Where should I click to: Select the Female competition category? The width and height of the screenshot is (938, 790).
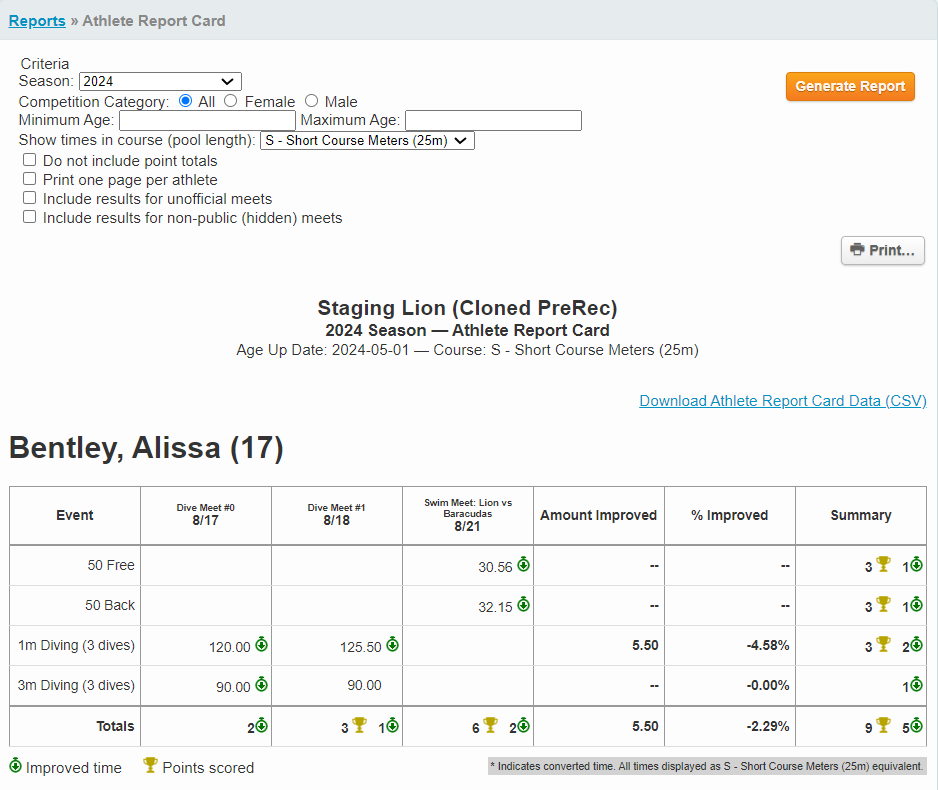(230, 101)
